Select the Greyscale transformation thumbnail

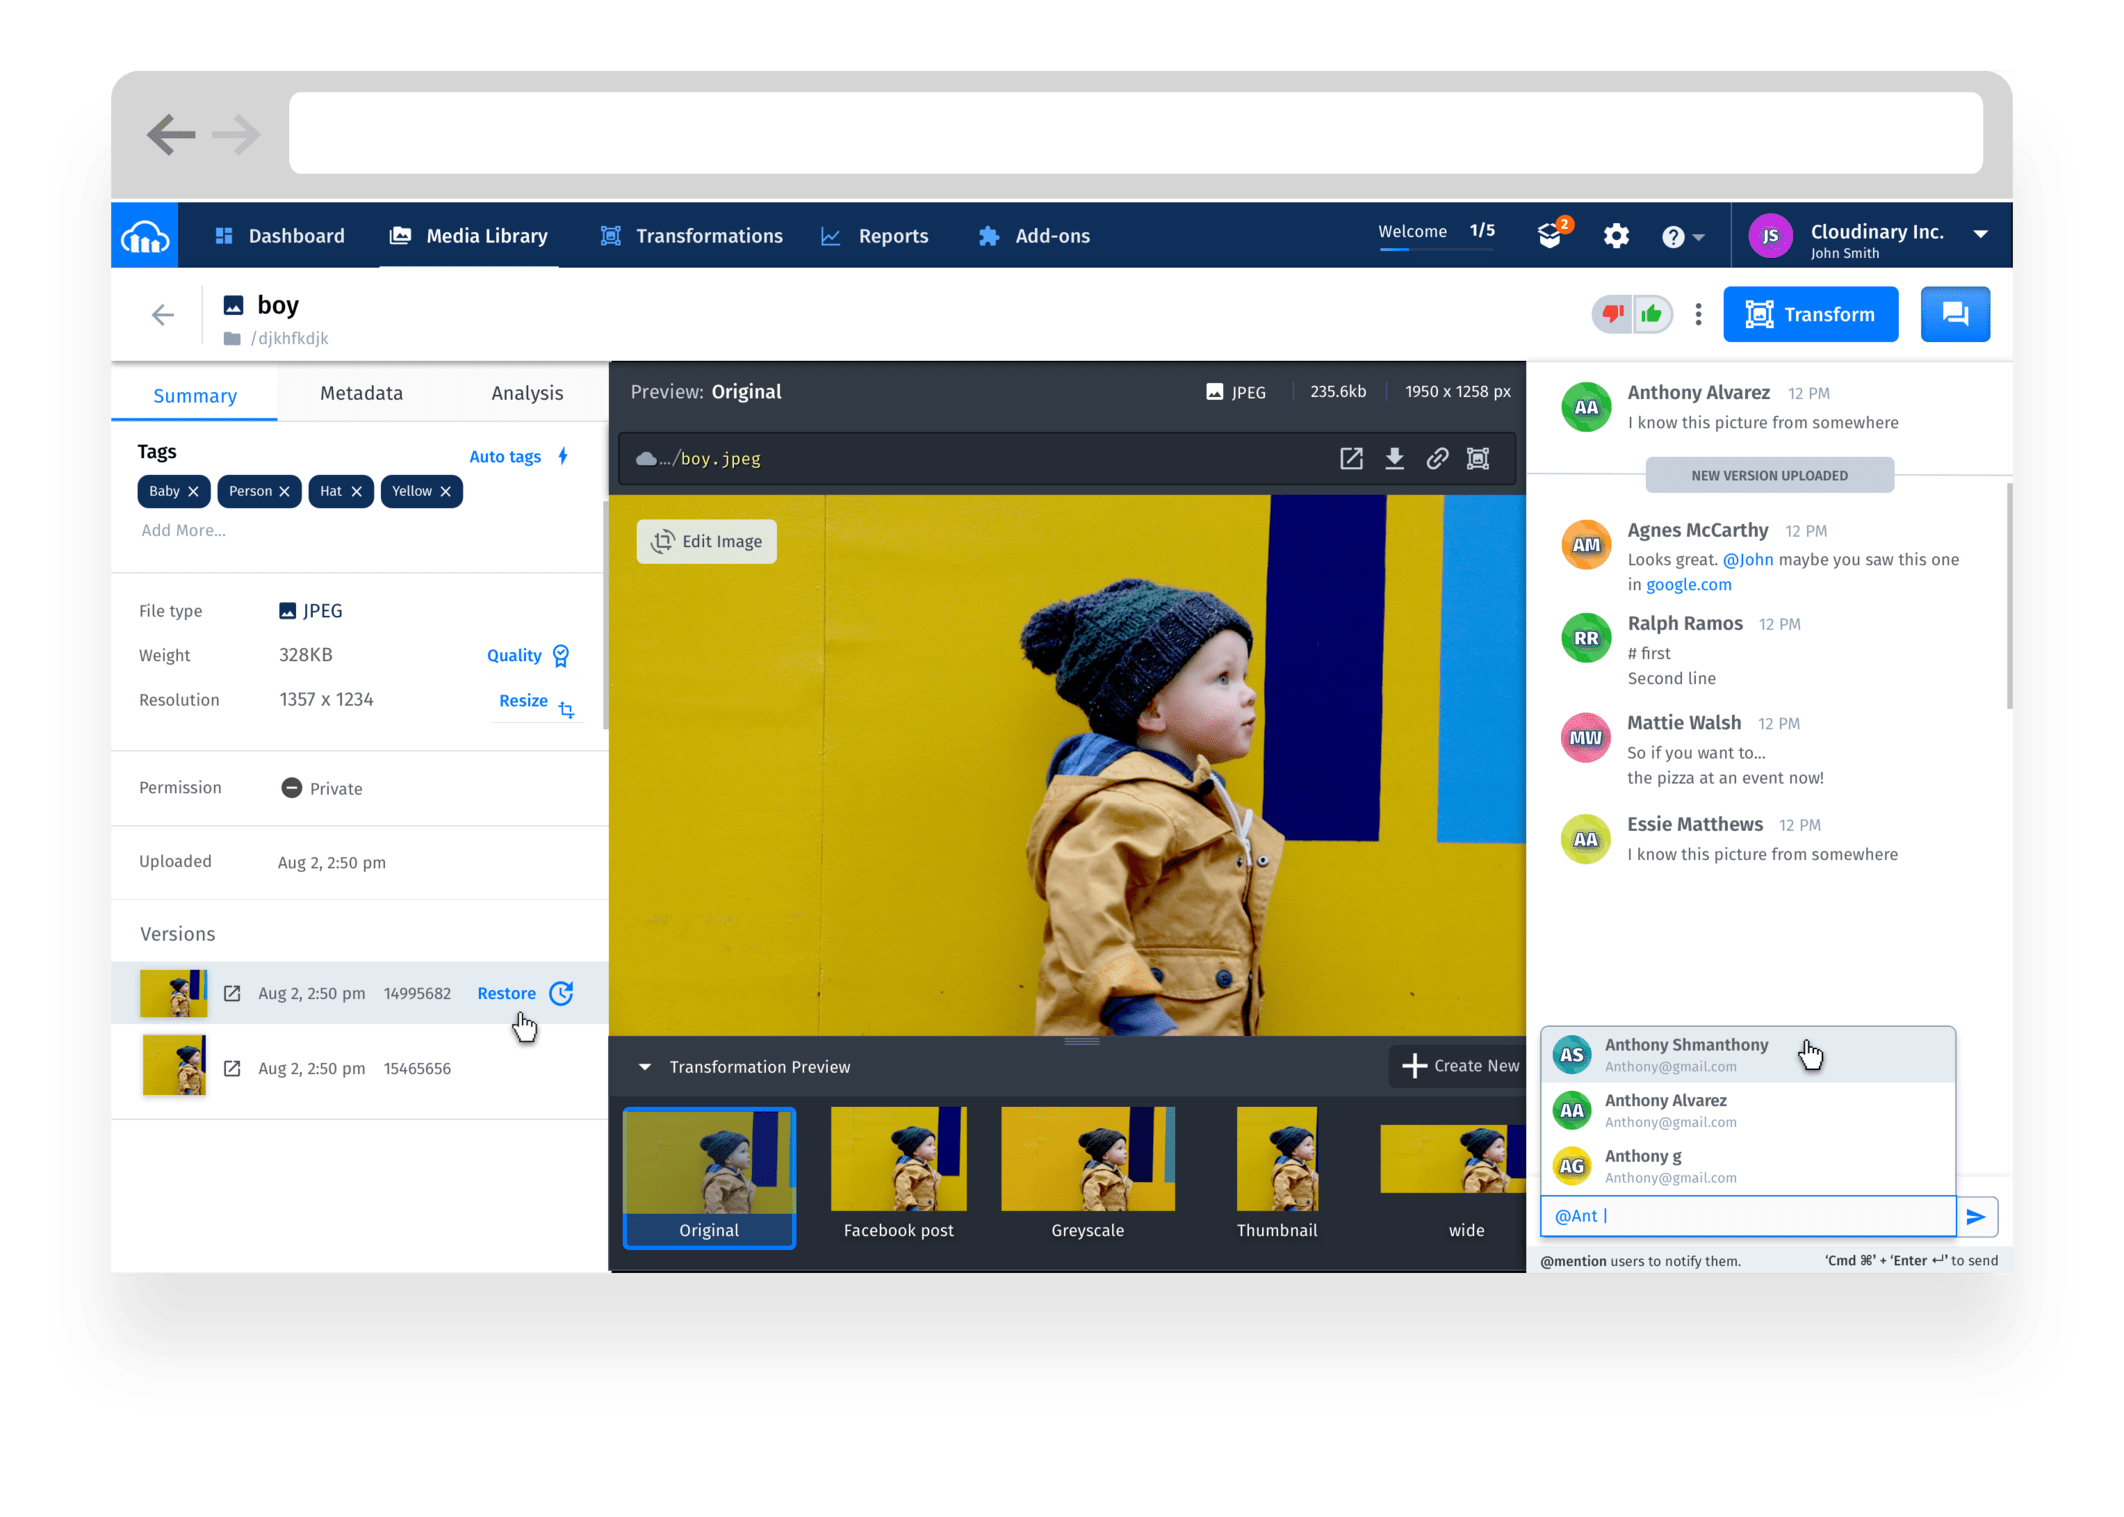click(x=1087, y=1158)
